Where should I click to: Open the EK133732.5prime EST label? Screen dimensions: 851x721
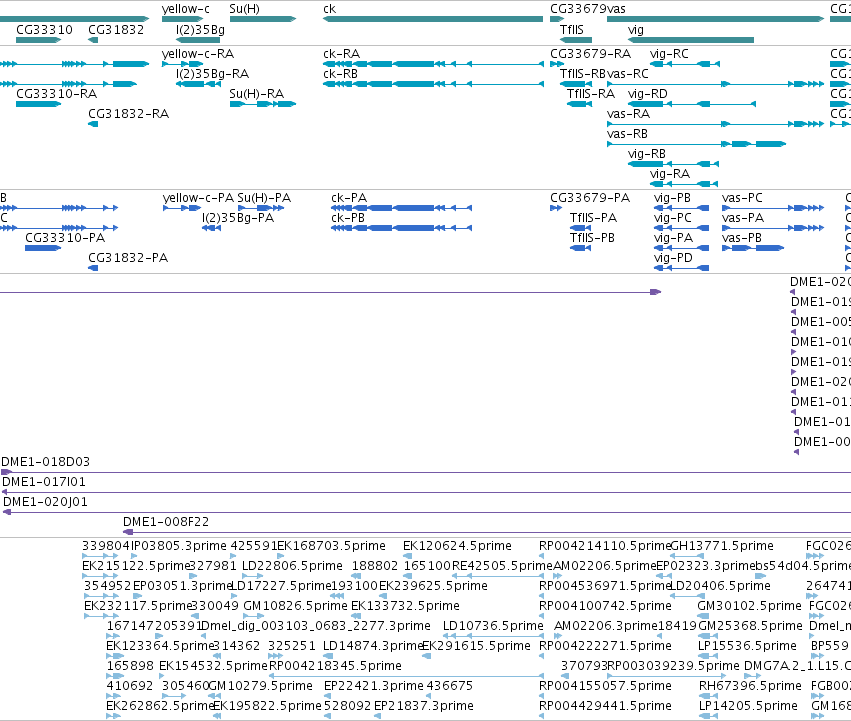tap(405, 606)
